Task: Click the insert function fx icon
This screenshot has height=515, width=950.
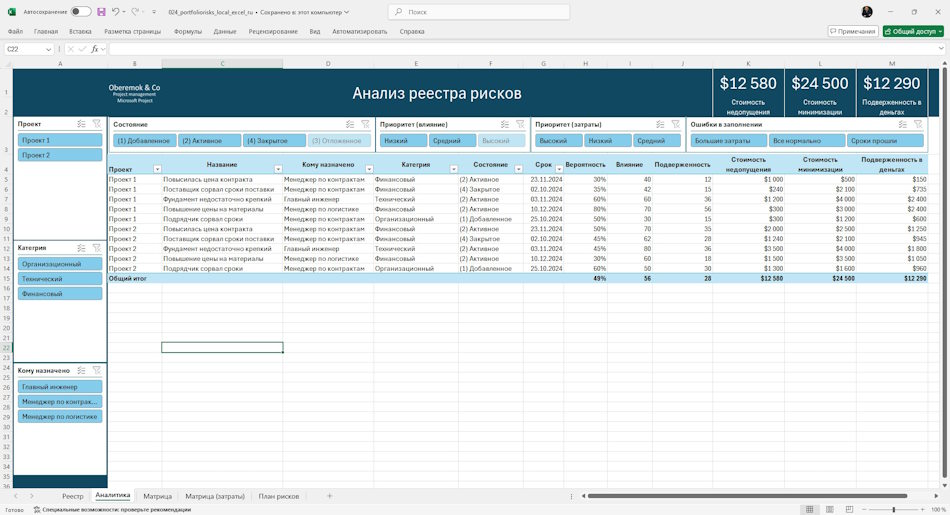Action: coord(95,49)
